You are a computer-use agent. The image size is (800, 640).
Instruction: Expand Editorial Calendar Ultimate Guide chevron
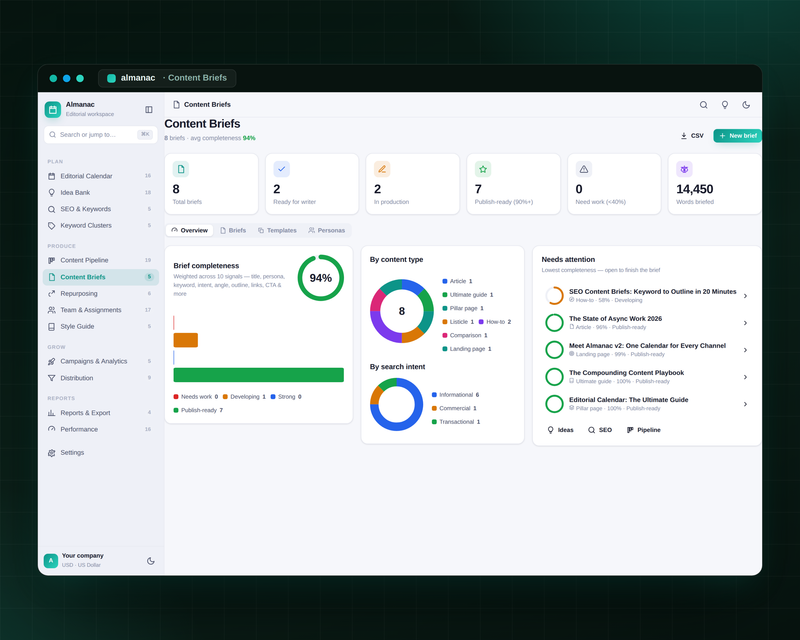pyautogui.click(x=745, y=404)
